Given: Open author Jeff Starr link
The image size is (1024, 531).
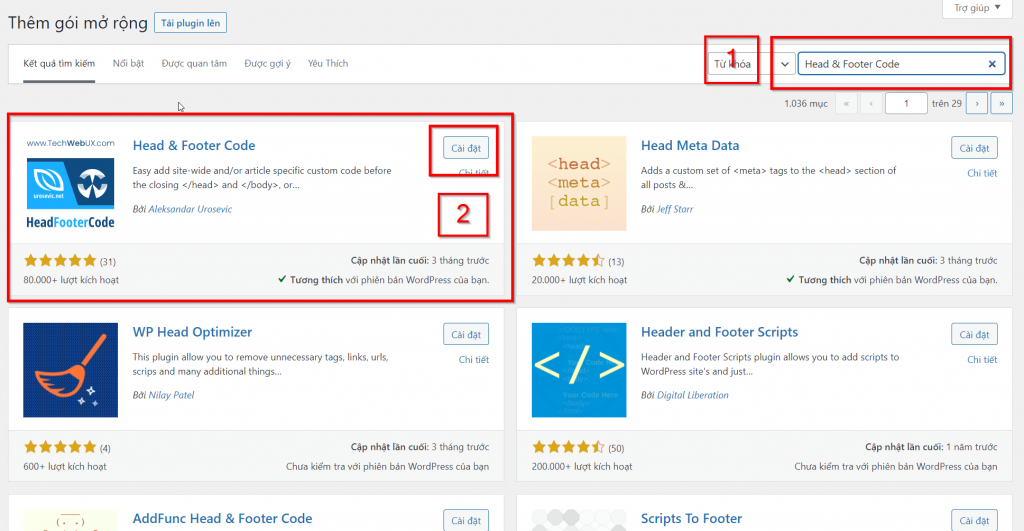Looking at the screenshot, I should click(x=675, y=209).
